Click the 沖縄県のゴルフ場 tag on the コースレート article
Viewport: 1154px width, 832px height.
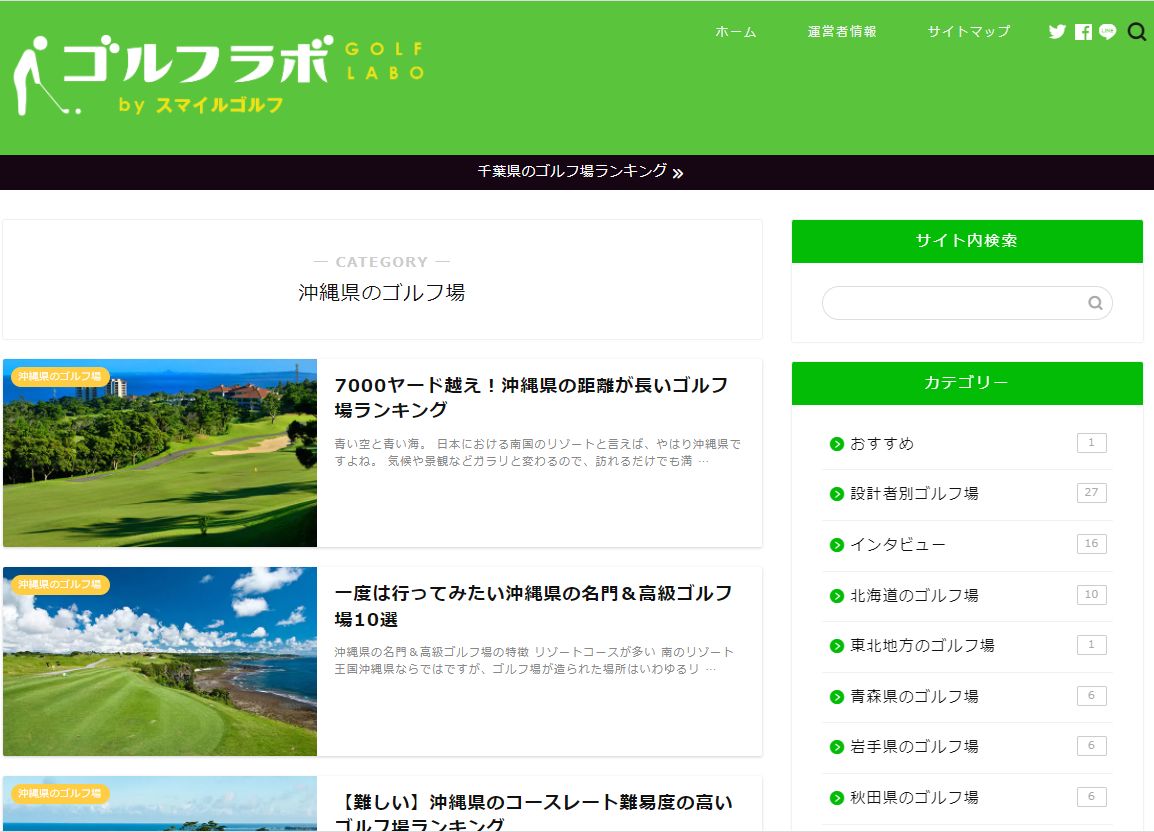point(60,793)
